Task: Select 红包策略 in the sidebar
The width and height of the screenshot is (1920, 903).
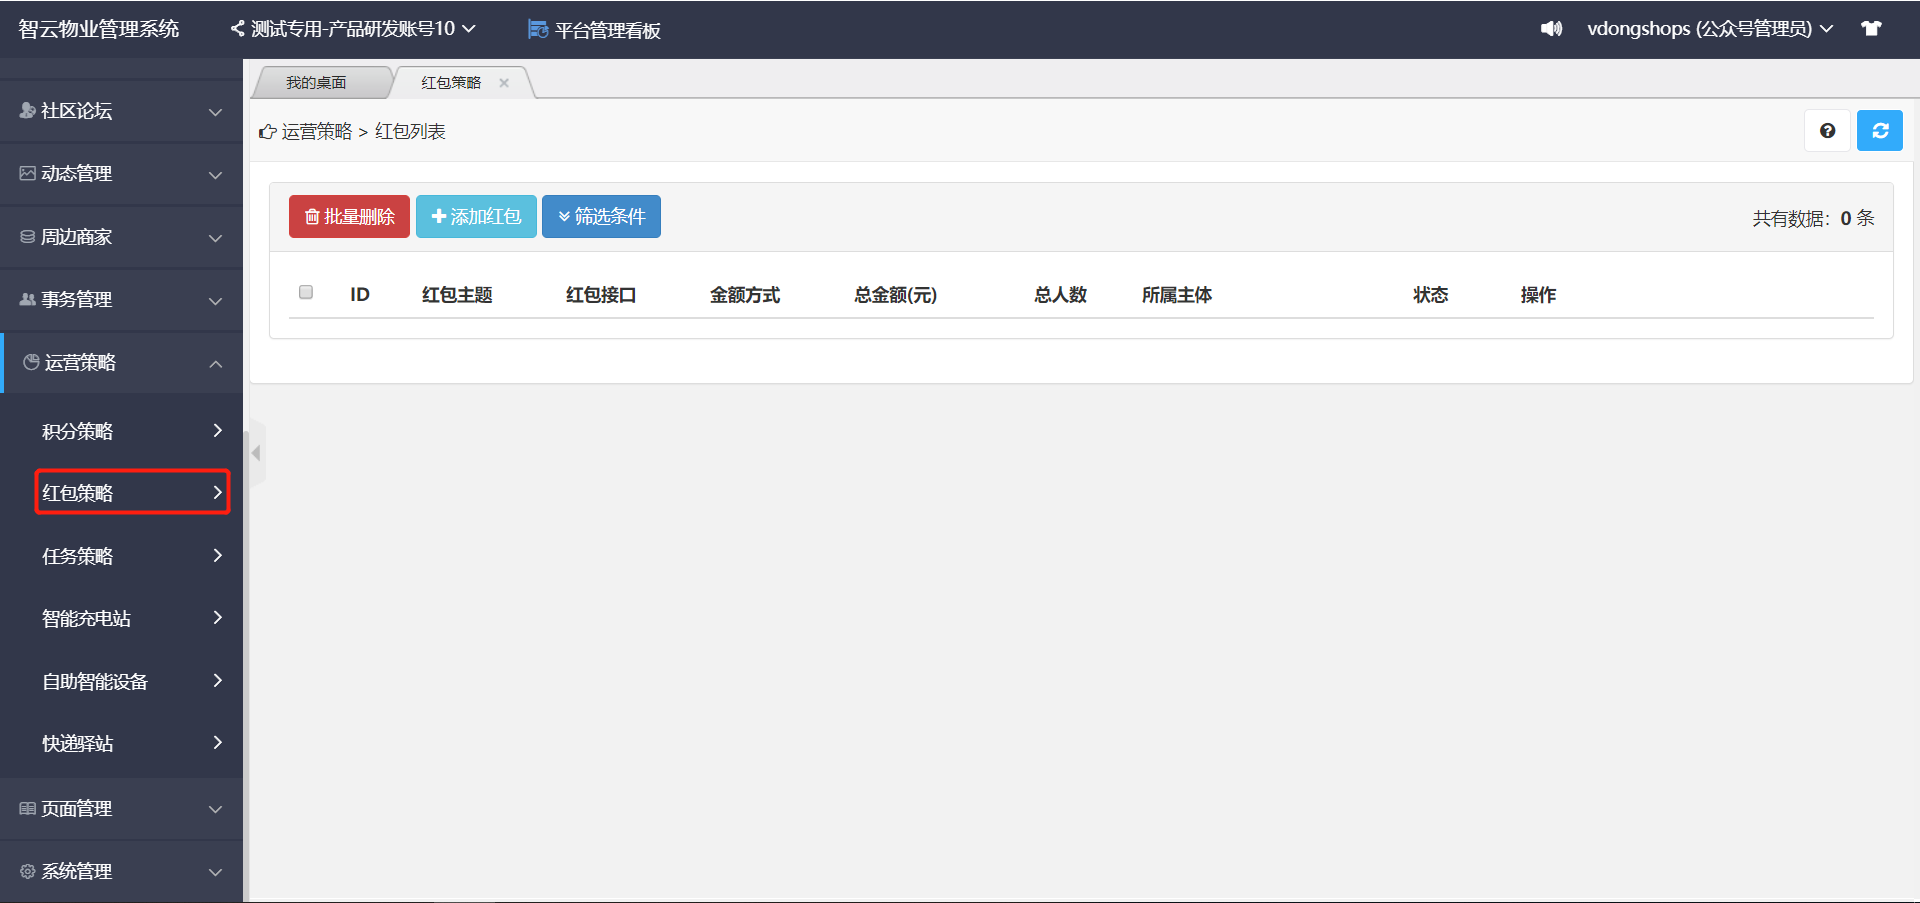Action: coord(131,493)
